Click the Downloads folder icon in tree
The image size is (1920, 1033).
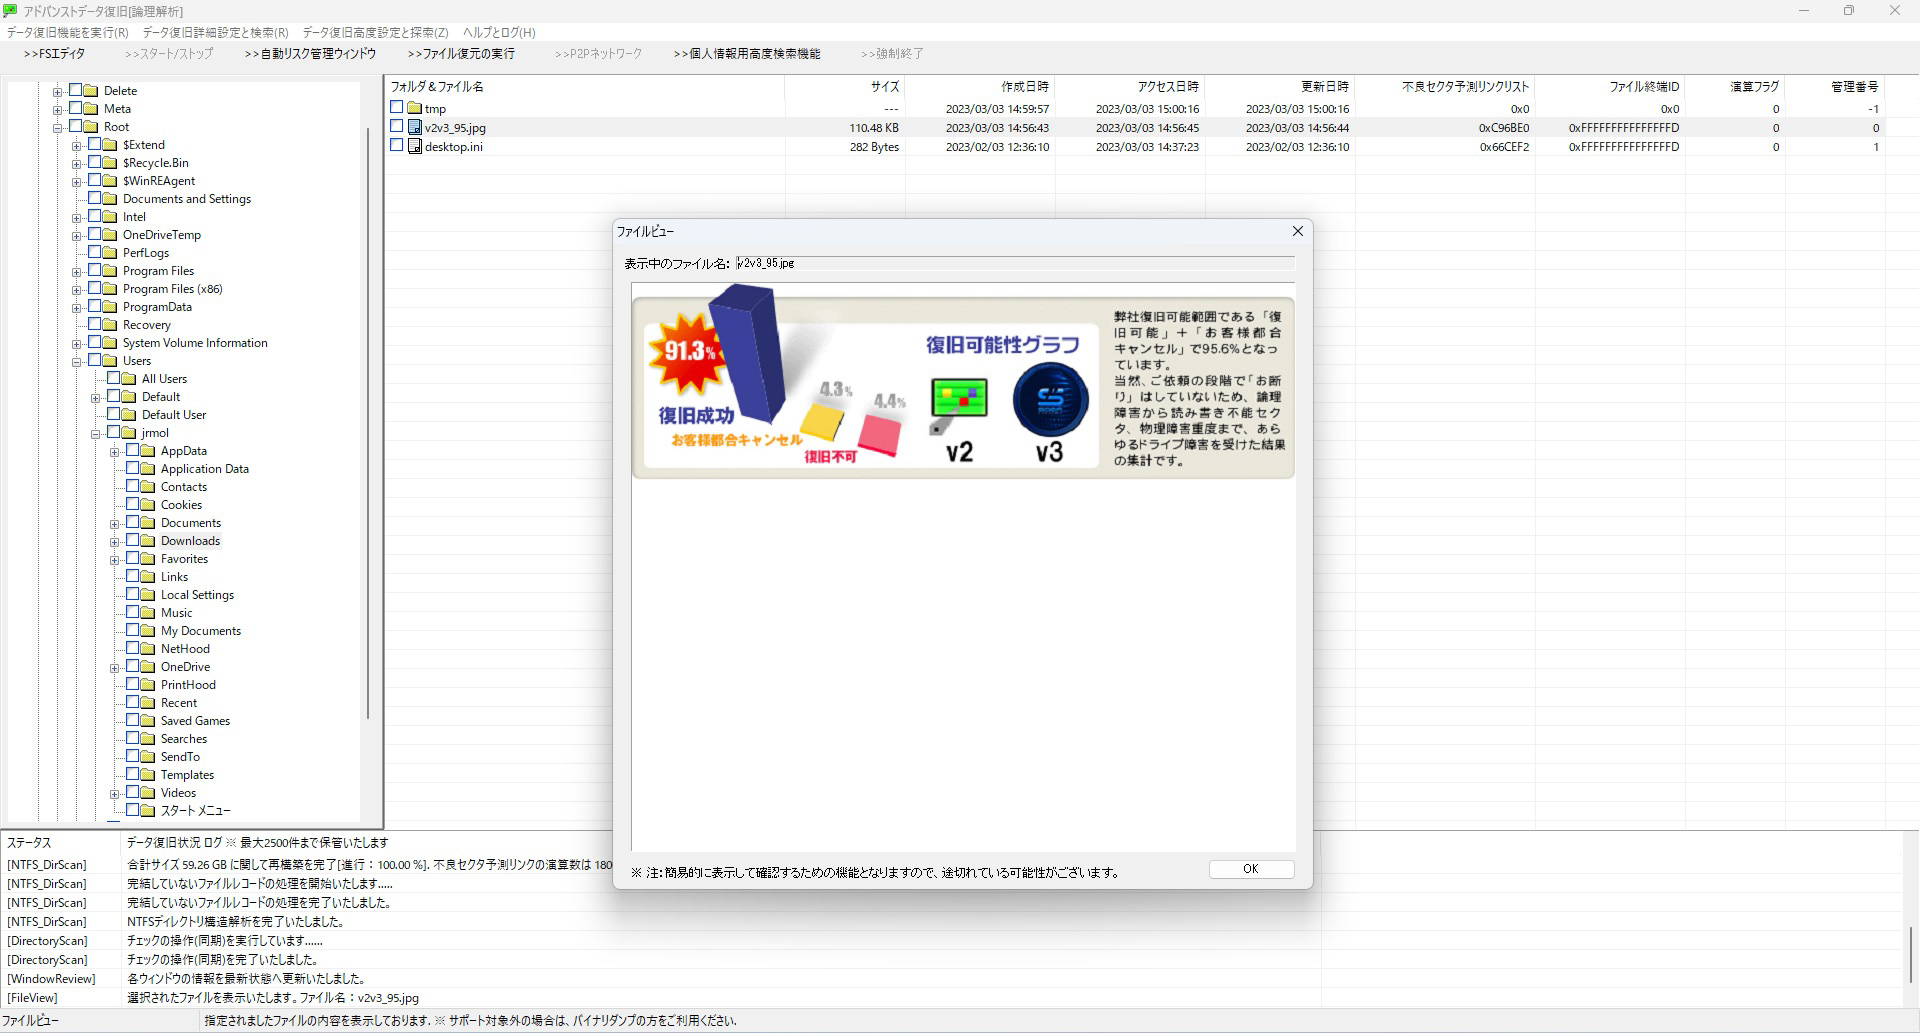point(148,541)
